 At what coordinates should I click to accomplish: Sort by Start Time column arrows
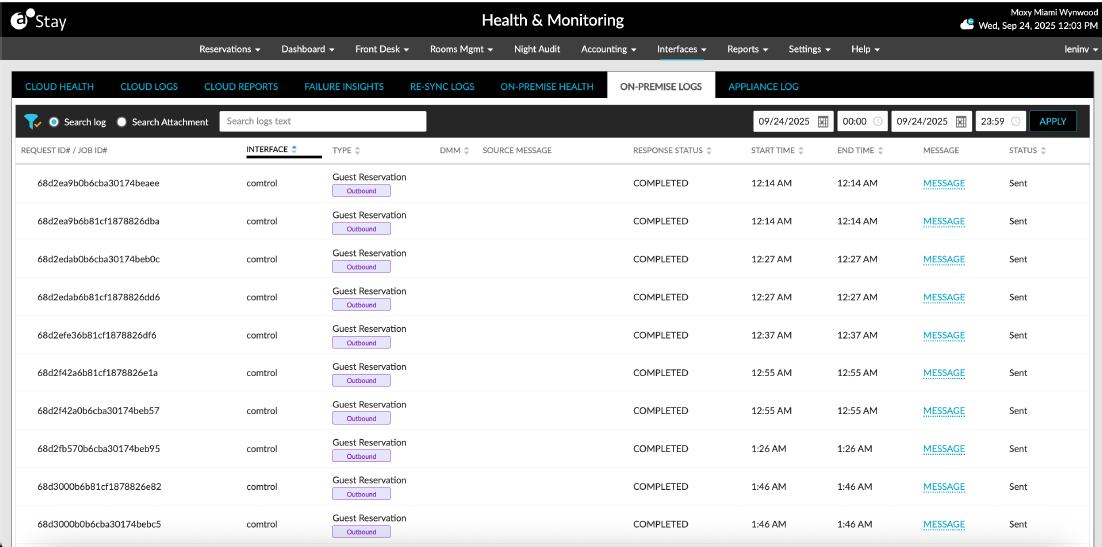[x=801, y=150]
